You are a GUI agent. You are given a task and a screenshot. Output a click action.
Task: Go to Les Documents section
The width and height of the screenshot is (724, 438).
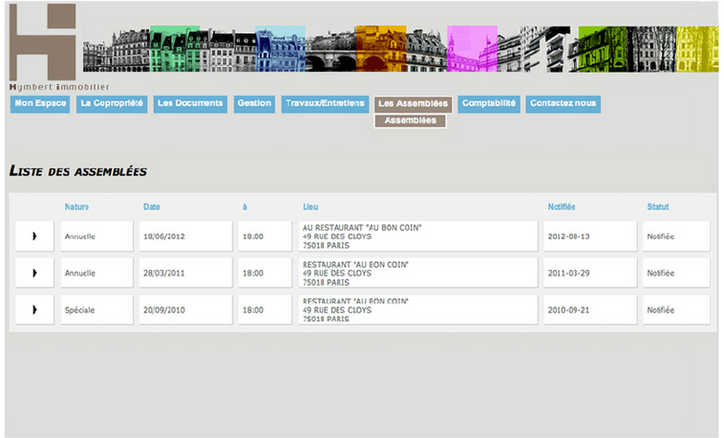tap(190, 103)
